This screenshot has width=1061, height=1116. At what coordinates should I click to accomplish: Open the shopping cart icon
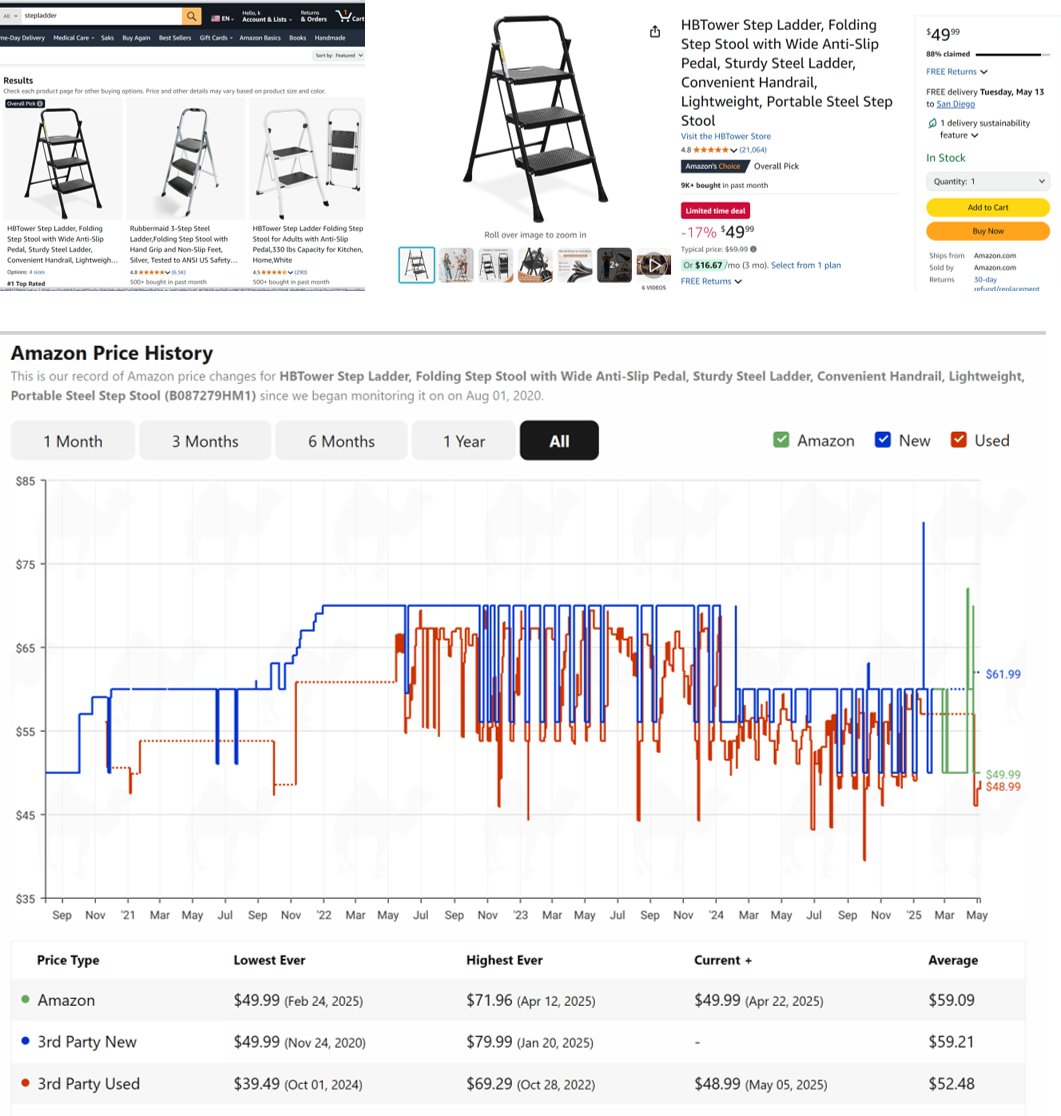(x=346, y=16)
